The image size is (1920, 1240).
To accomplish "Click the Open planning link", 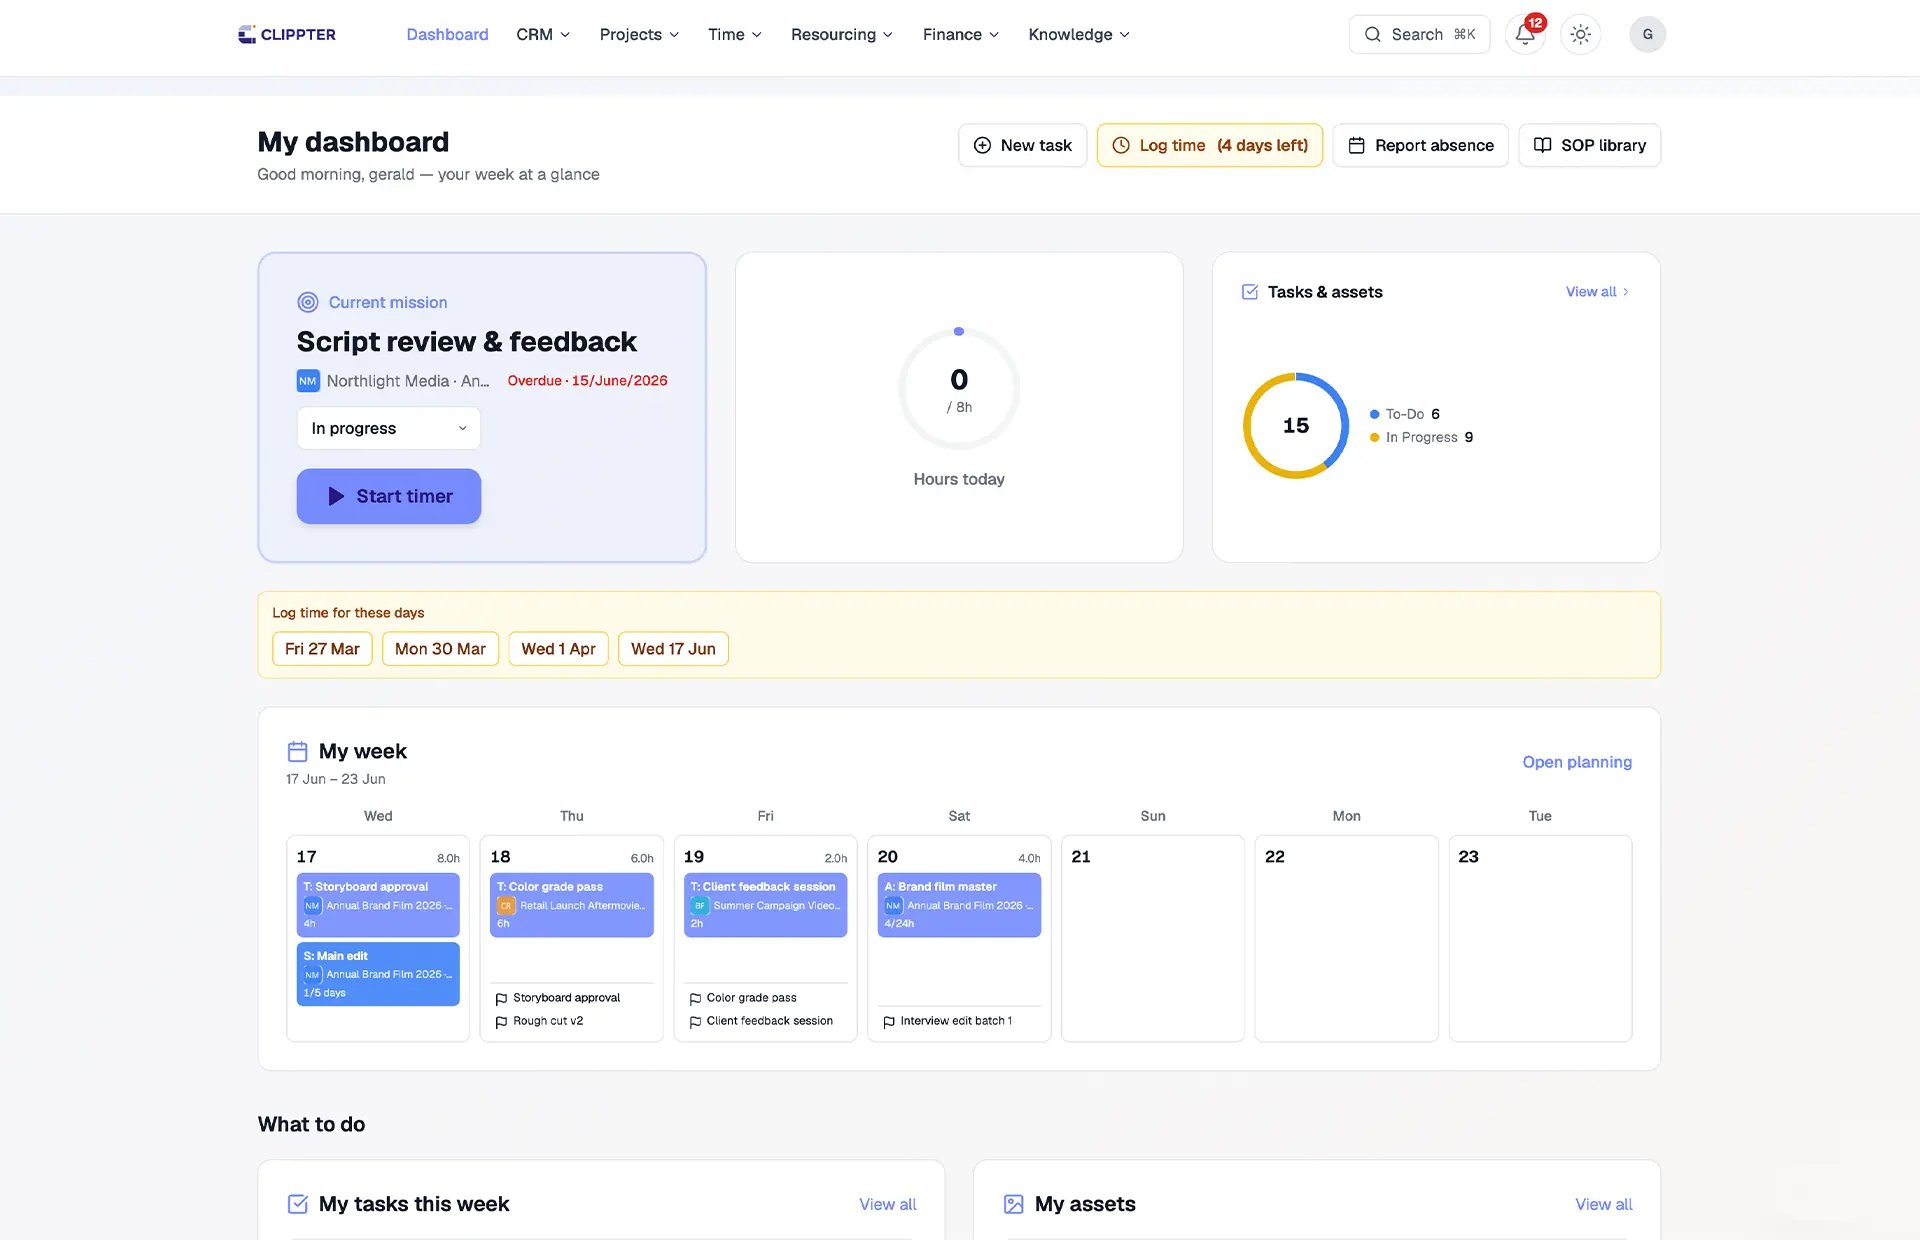I will tap(1577, 762).
